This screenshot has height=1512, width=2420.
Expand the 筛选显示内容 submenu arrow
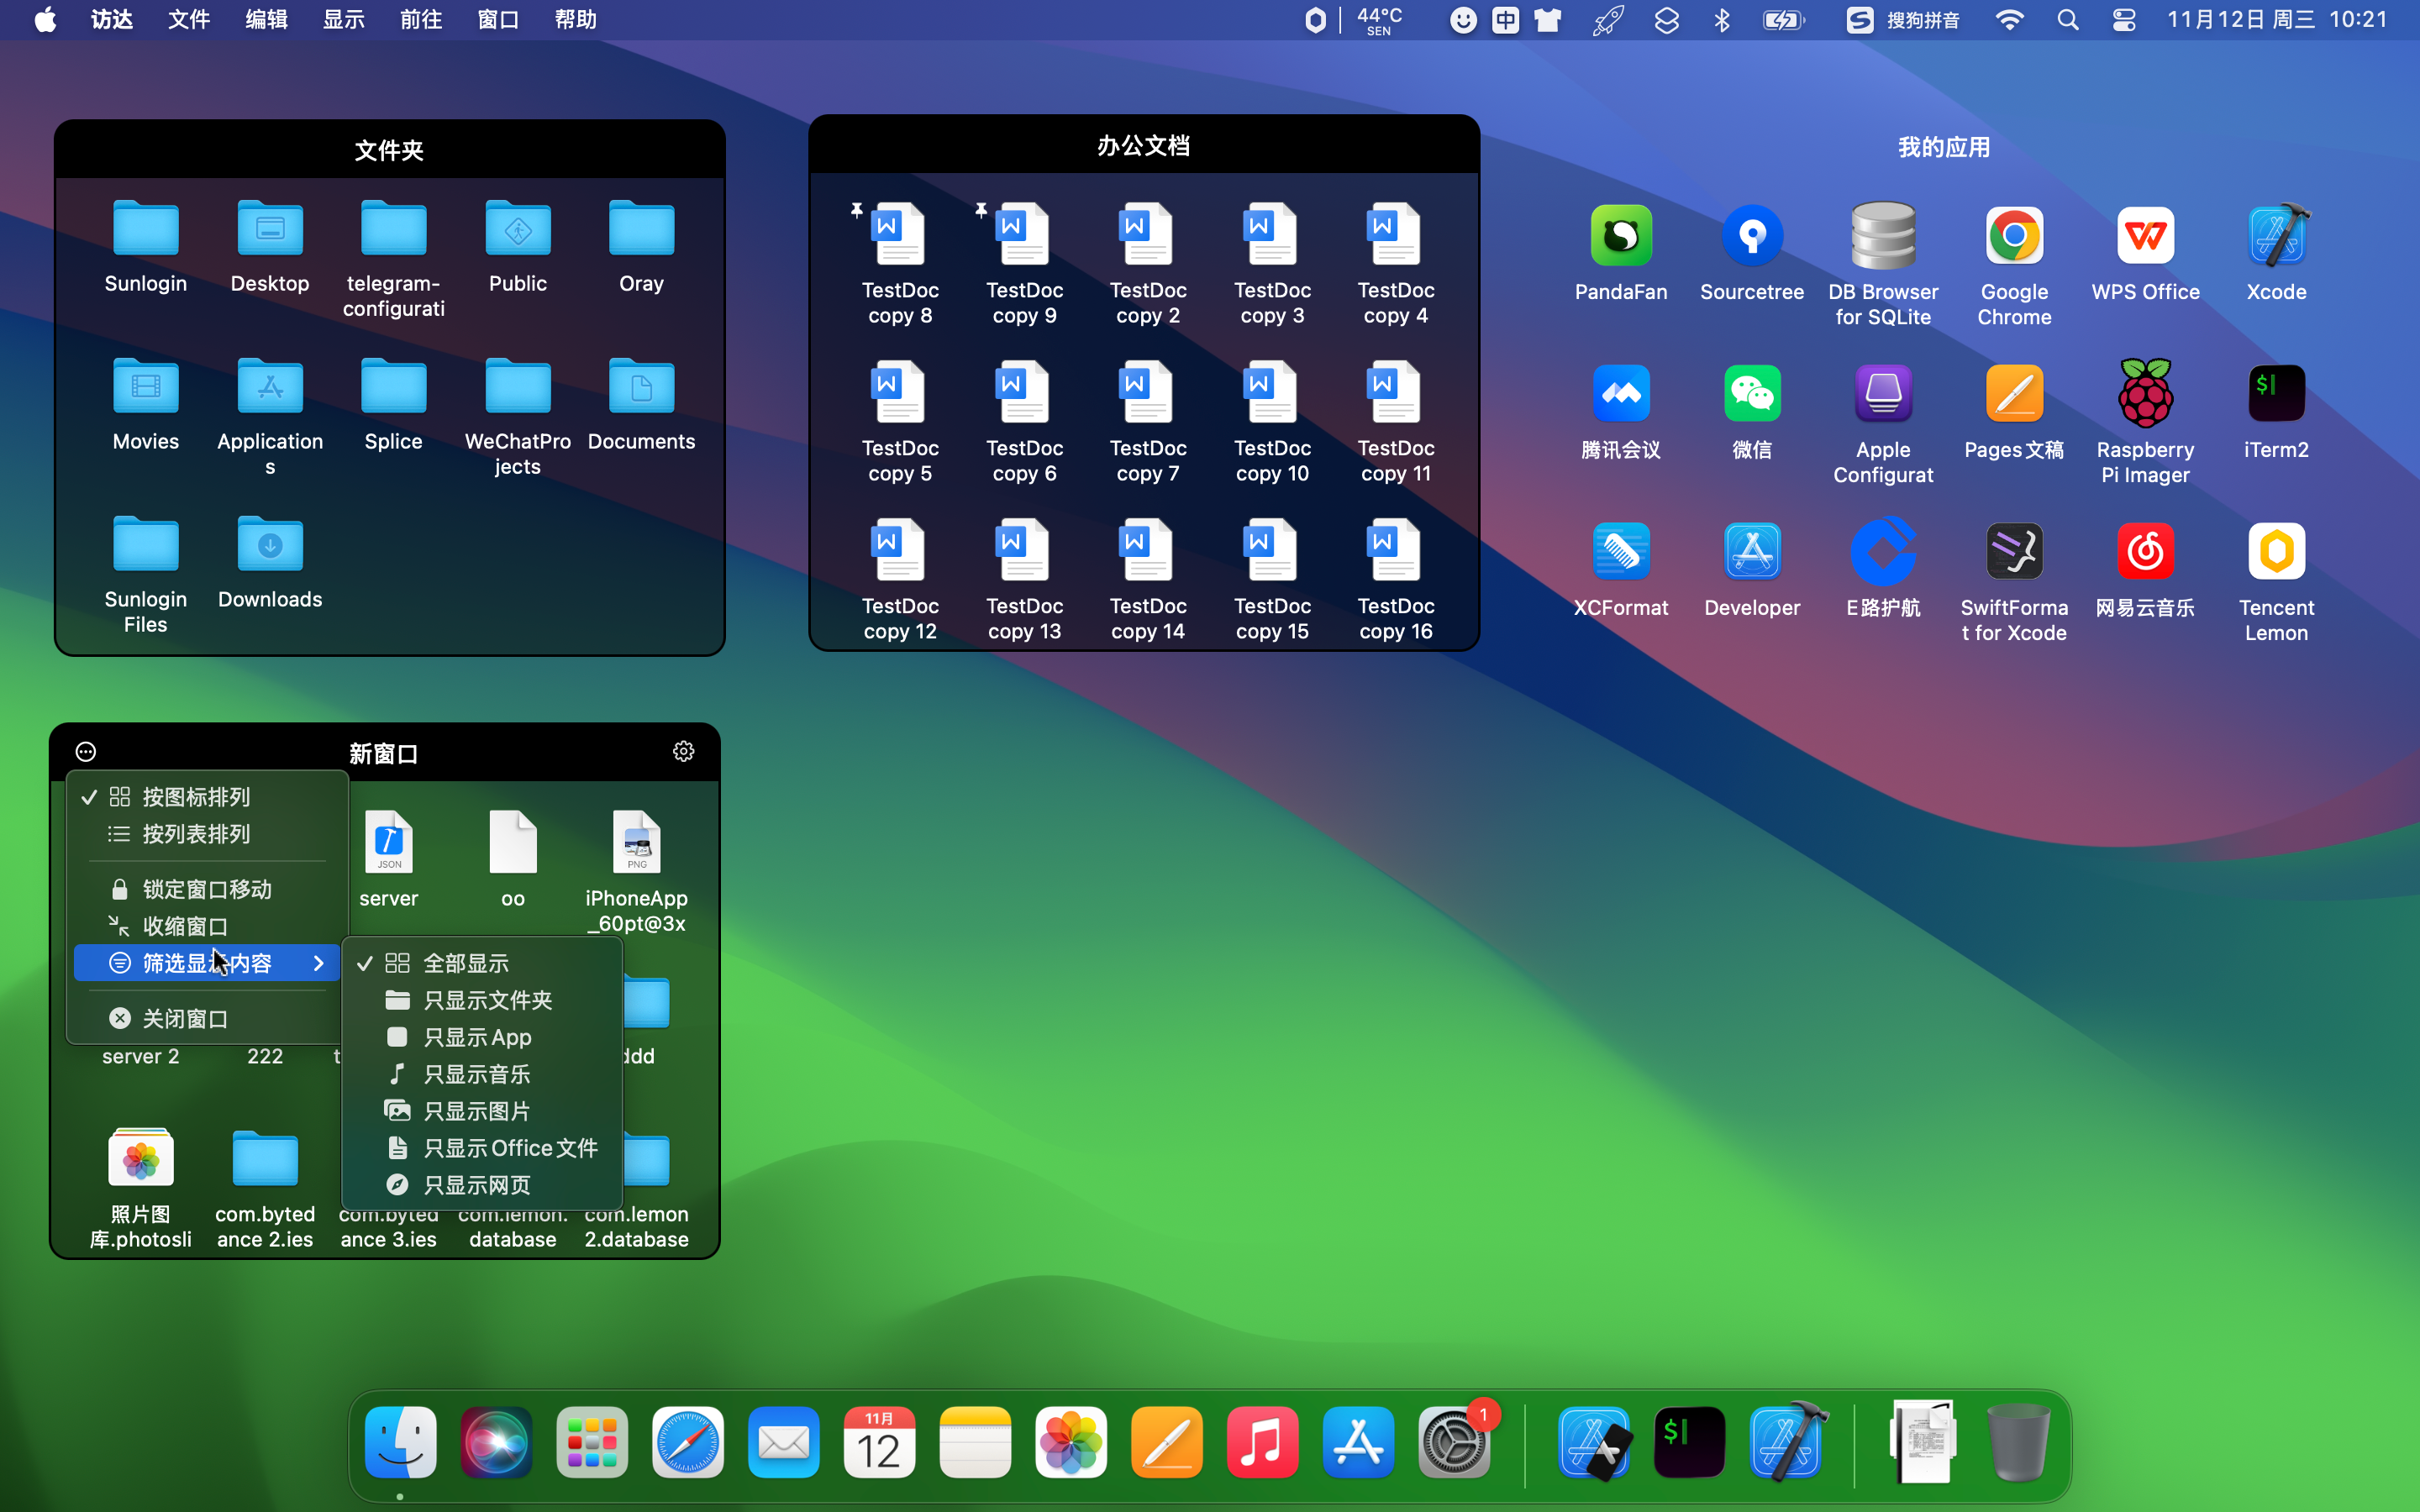click(x=318, y=963)
